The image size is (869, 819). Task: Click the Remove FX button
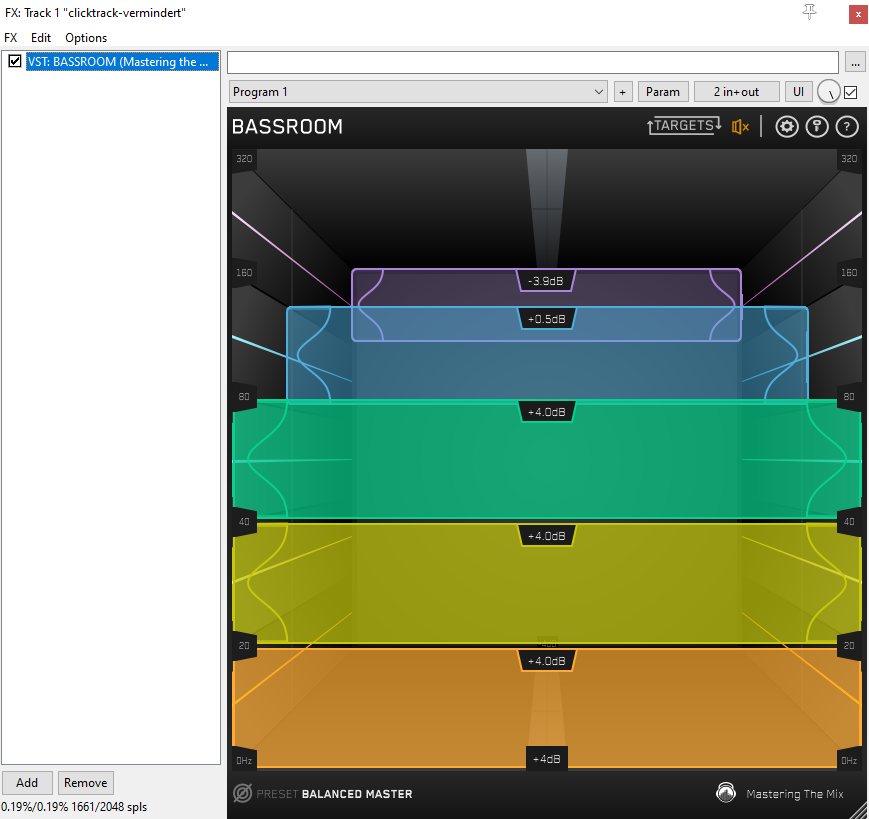tap(86, 783)
